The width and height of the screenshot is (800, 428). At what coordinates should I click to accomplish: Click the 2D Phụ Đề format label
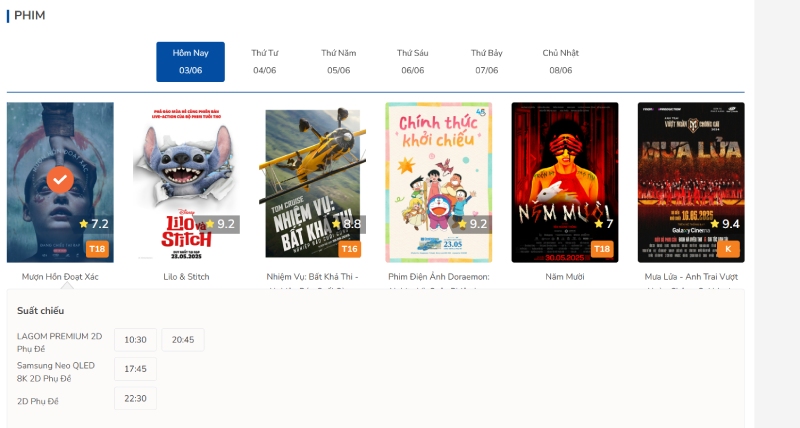[38, 401]
